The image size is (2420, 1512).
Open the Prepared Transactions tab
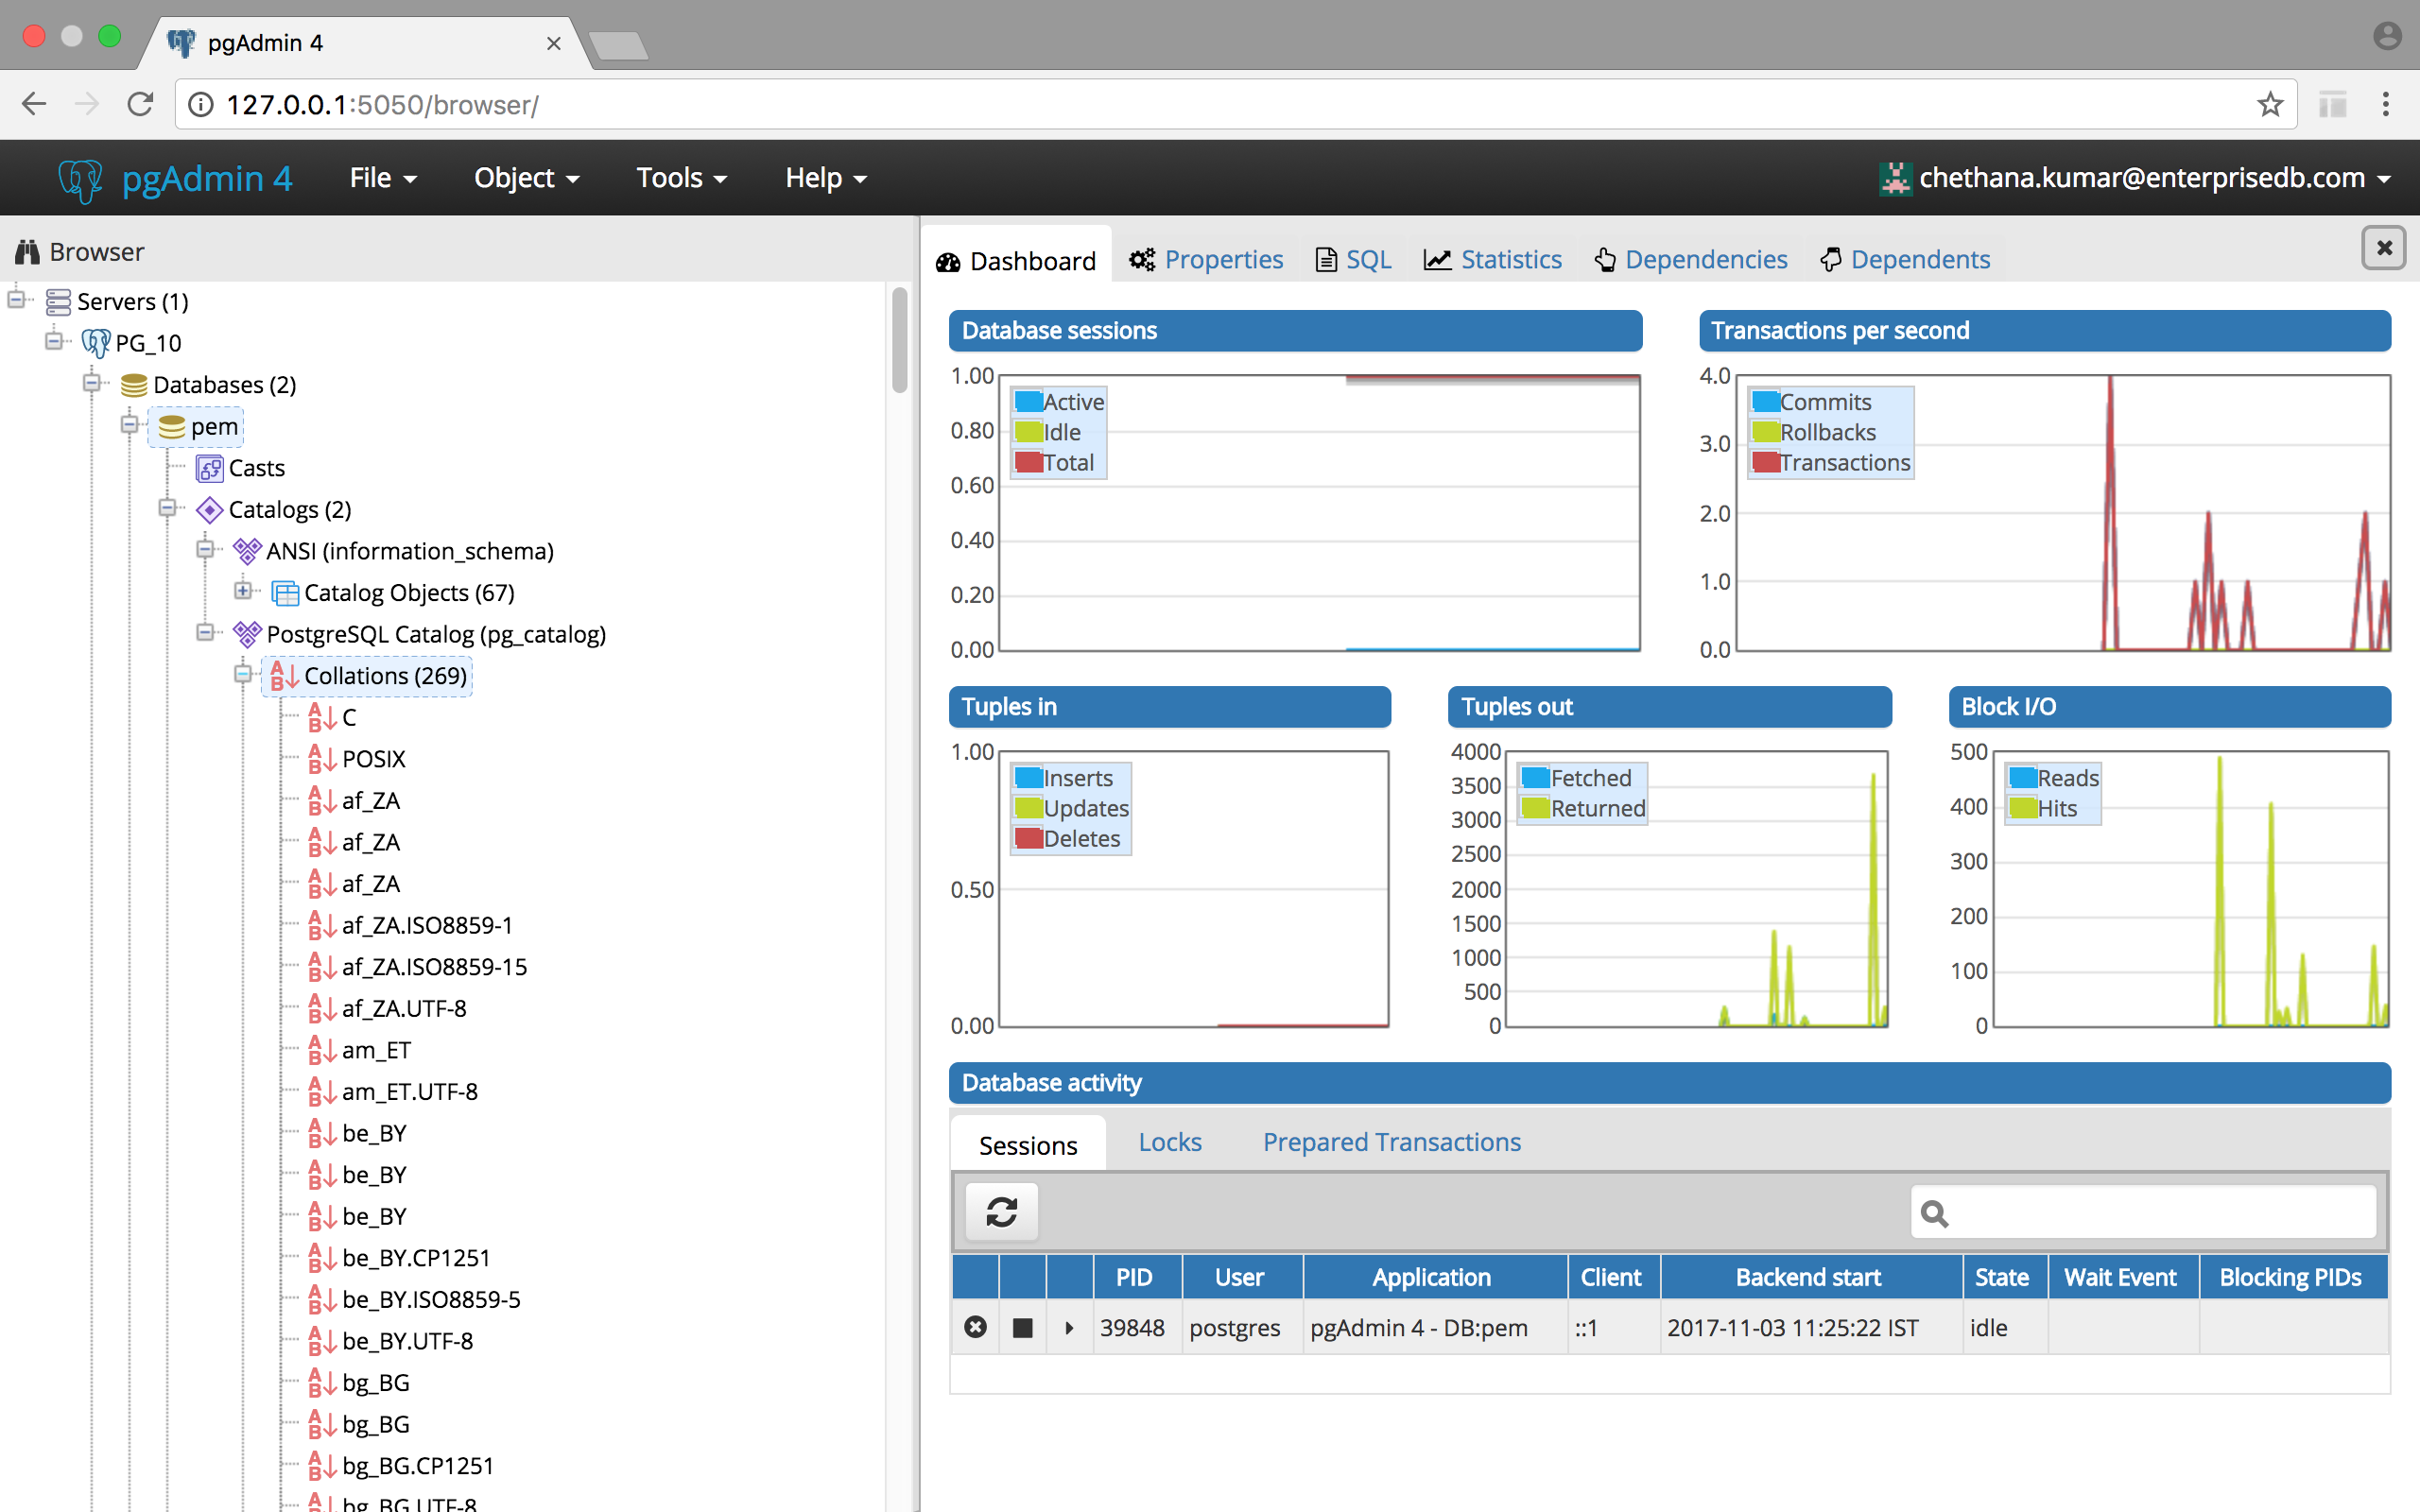(x=1391, y=1142)
